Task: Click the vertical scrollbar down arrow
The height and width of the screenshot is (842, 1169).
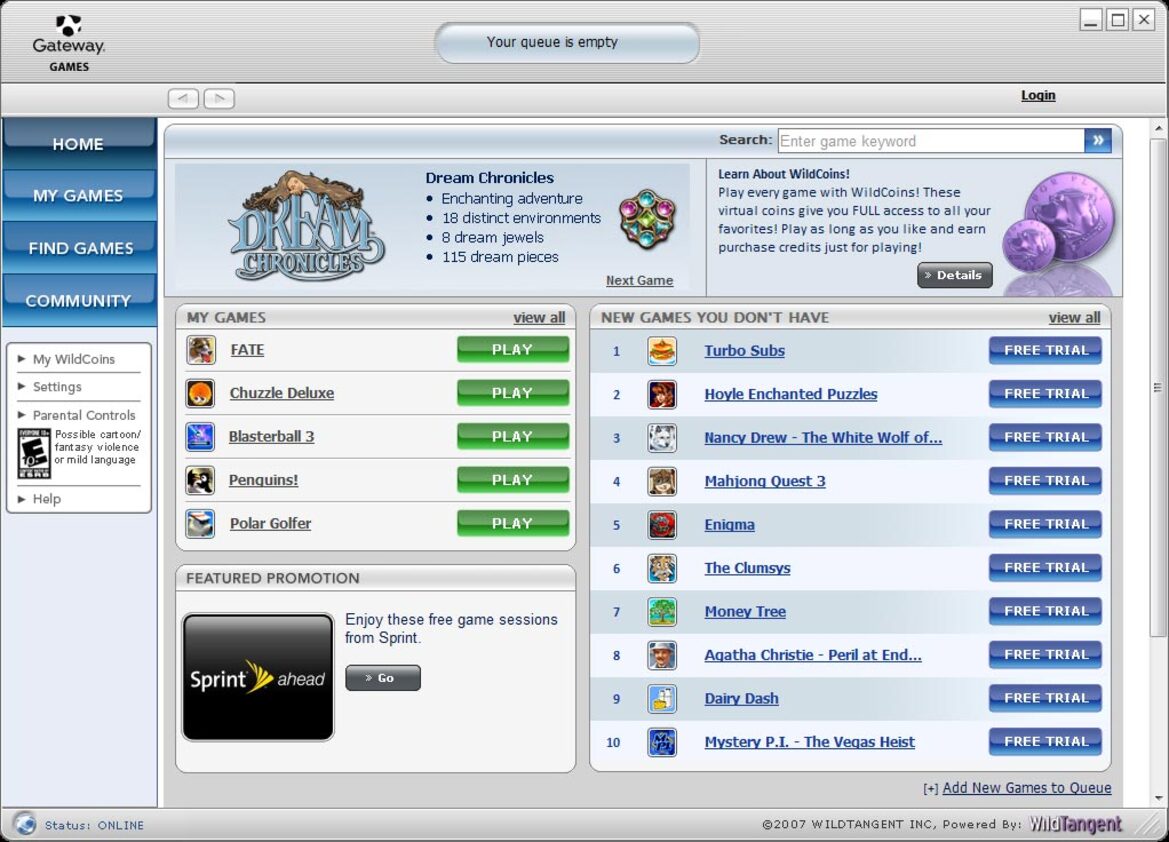Action: click(1158, 798)
